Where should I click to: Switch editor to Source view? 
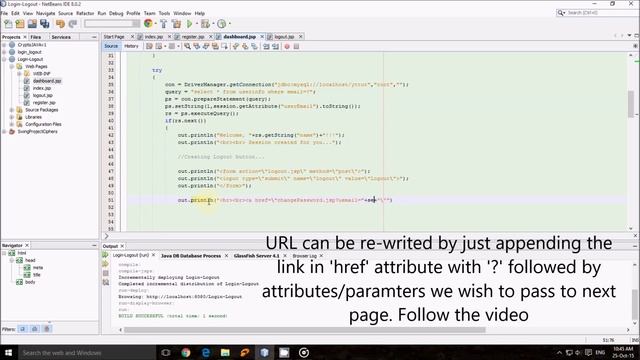pos(111,47)
